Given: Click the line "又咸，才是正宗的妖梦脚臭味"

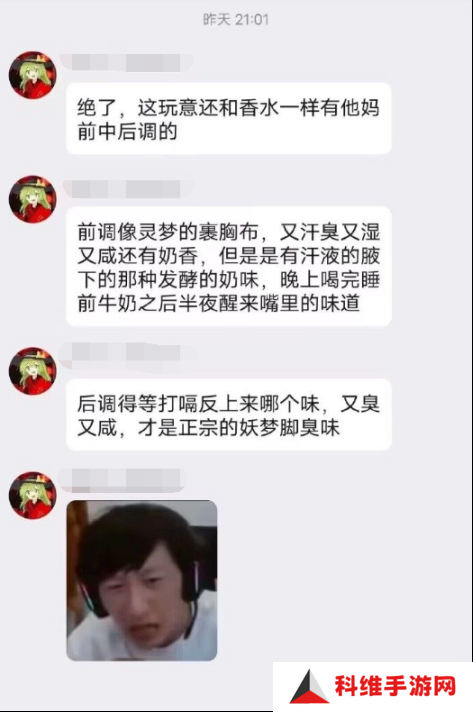Looking at the screenshot, I should click(x=208, y=428).
